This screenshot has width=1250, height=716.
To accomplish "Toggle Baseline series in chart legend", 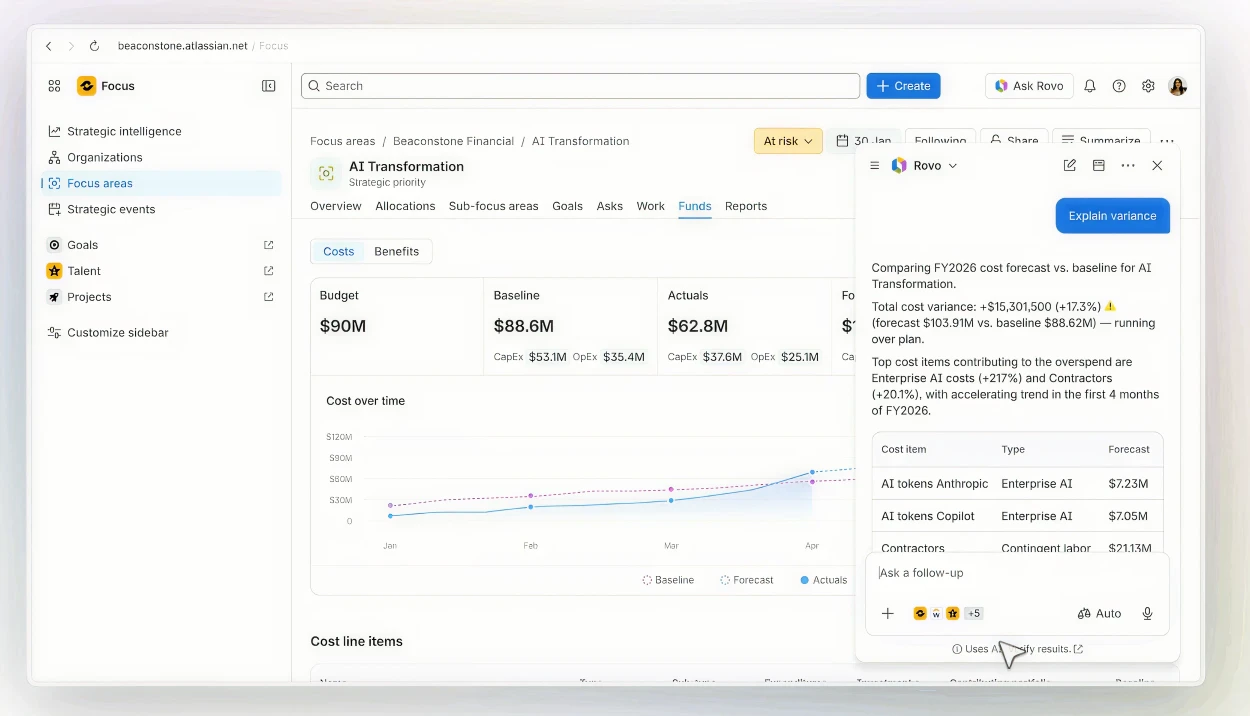I will click(x=668, y=580).
